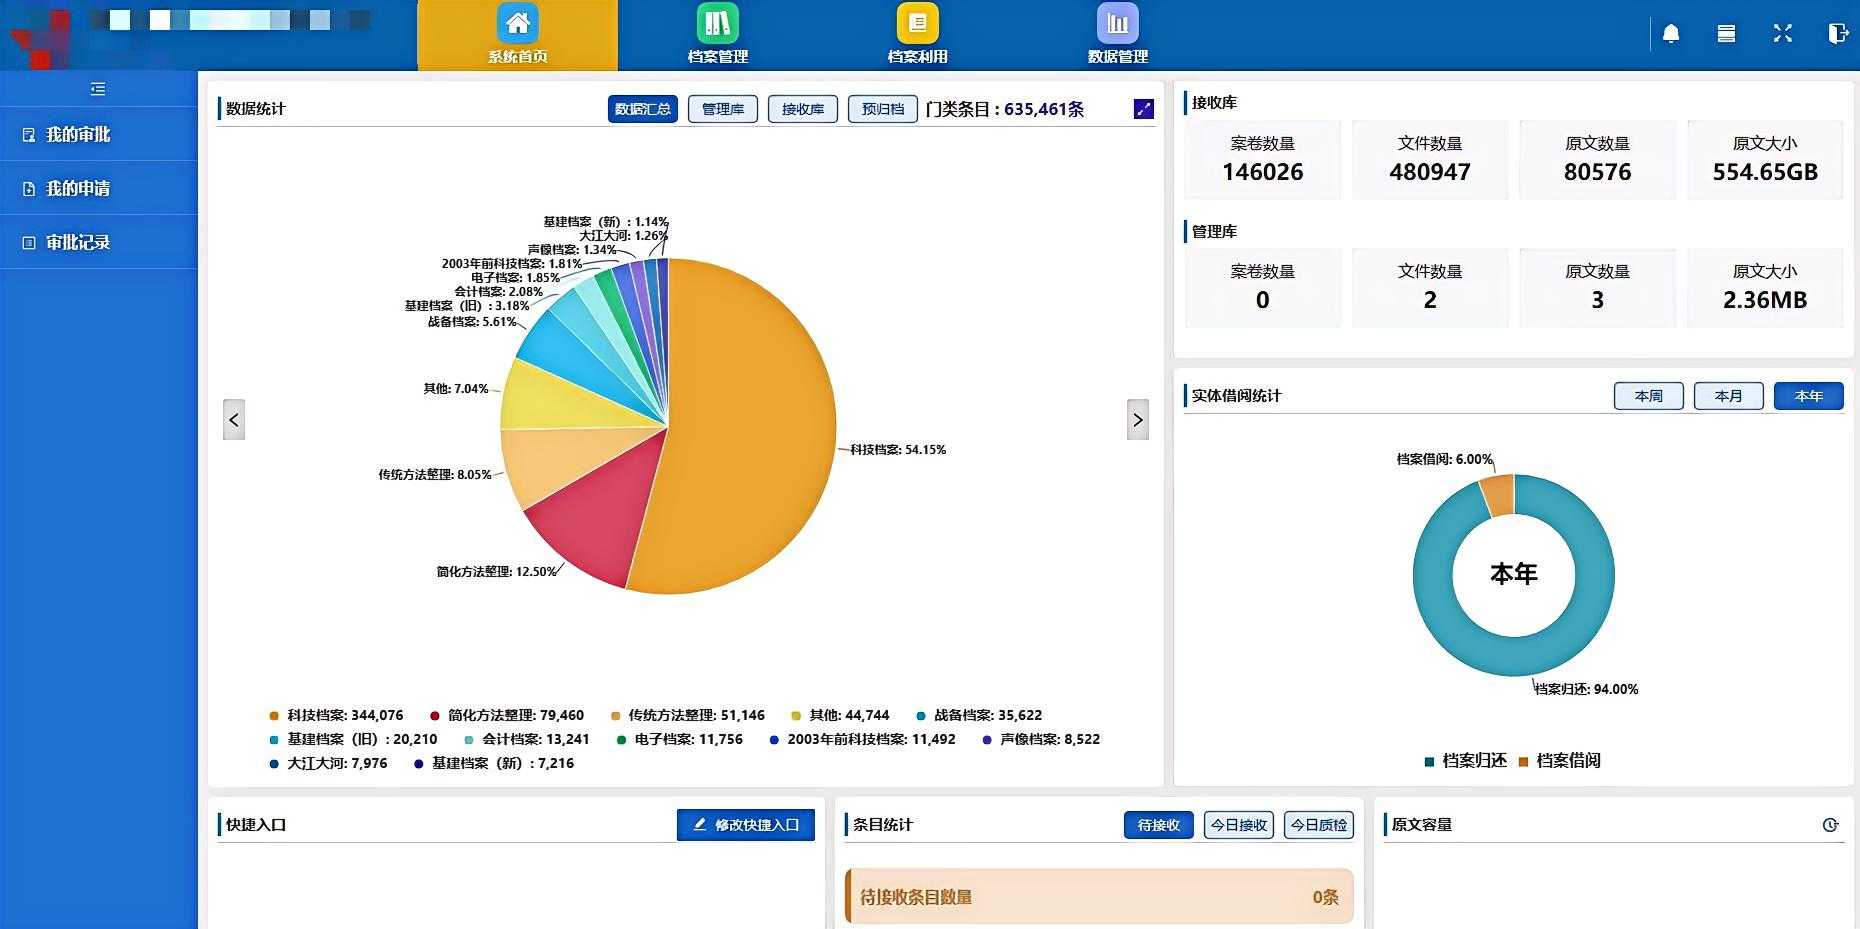Screen dimensions: 1860x929
Task: Go to the 数据管理 top menu
Action: coord(1117,35)
